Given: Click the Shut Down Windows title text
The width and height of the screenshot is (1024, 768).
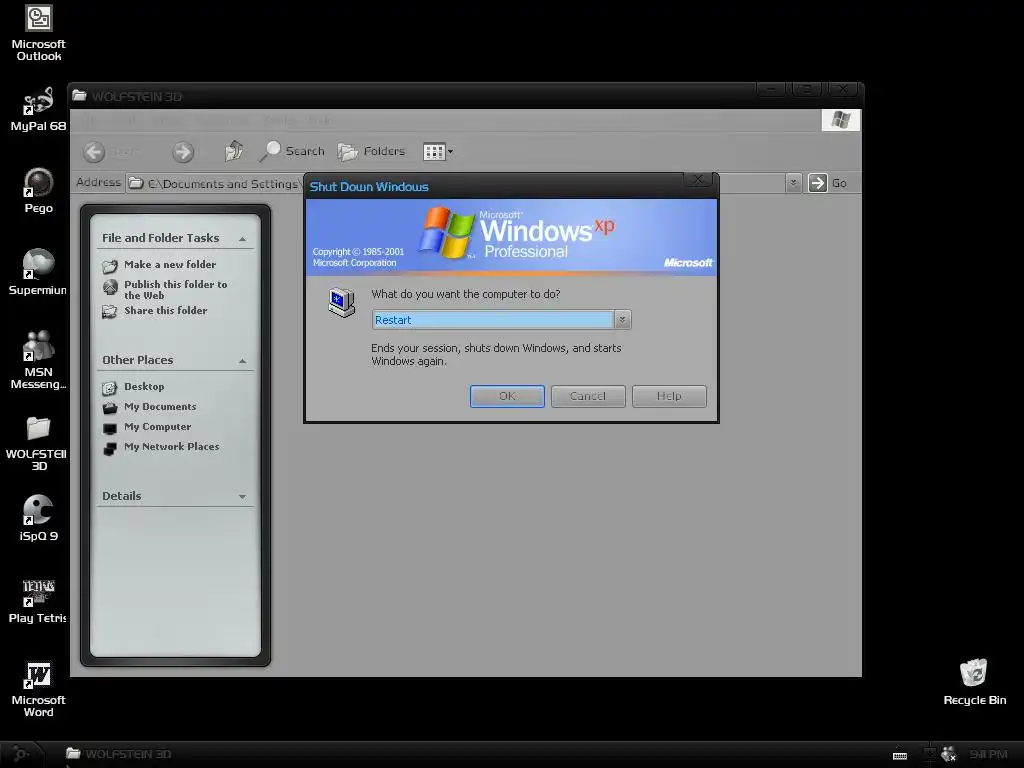Looking at the screenshot, I should [369, 187].
